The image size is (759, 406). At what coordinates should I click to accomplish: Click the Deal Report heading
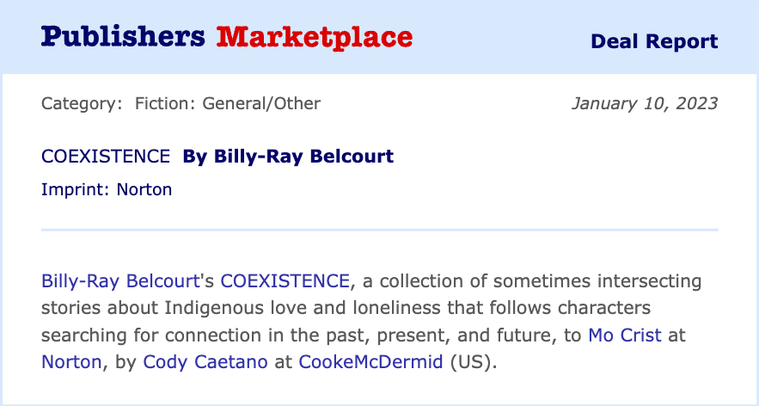[x=654, y=42]
